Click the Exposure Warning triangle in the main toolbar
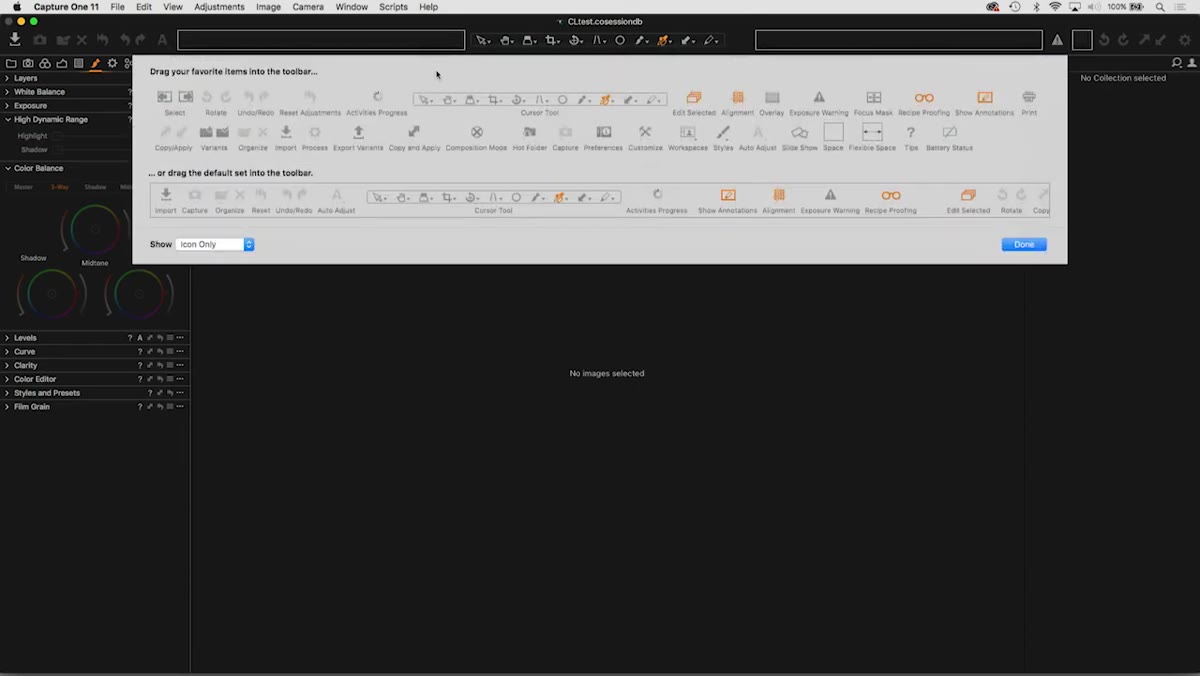Viewport: 1200px width, 676px height. 1057,40
